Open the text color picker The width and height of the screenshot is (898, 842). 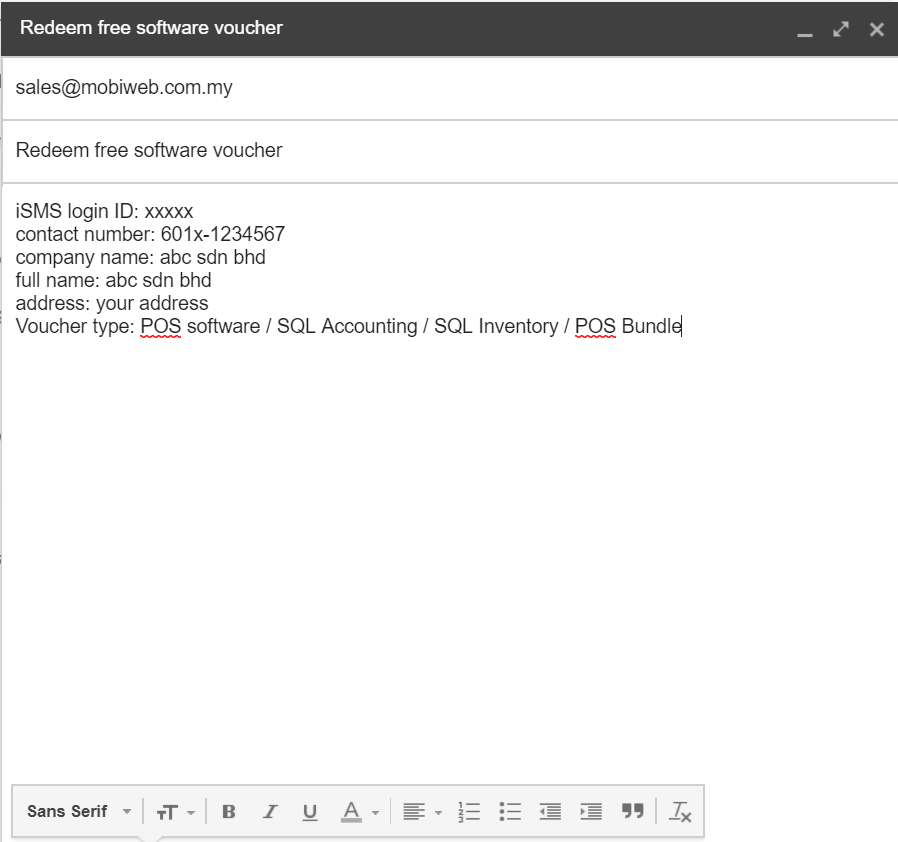[x=359, y=812]
